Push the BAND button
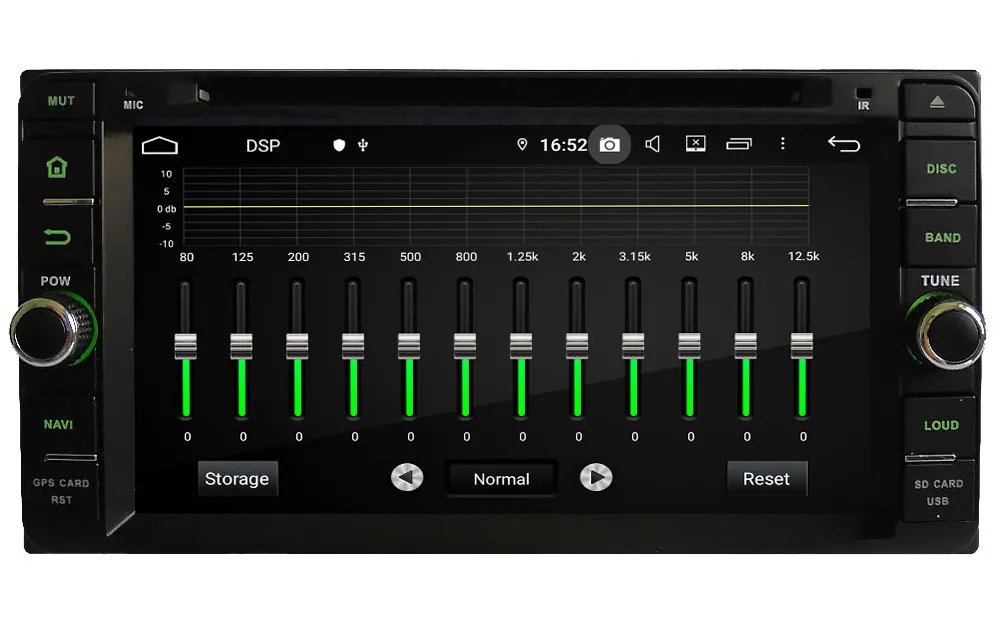This screenshot has width=1000, height=630. (943, 238)
